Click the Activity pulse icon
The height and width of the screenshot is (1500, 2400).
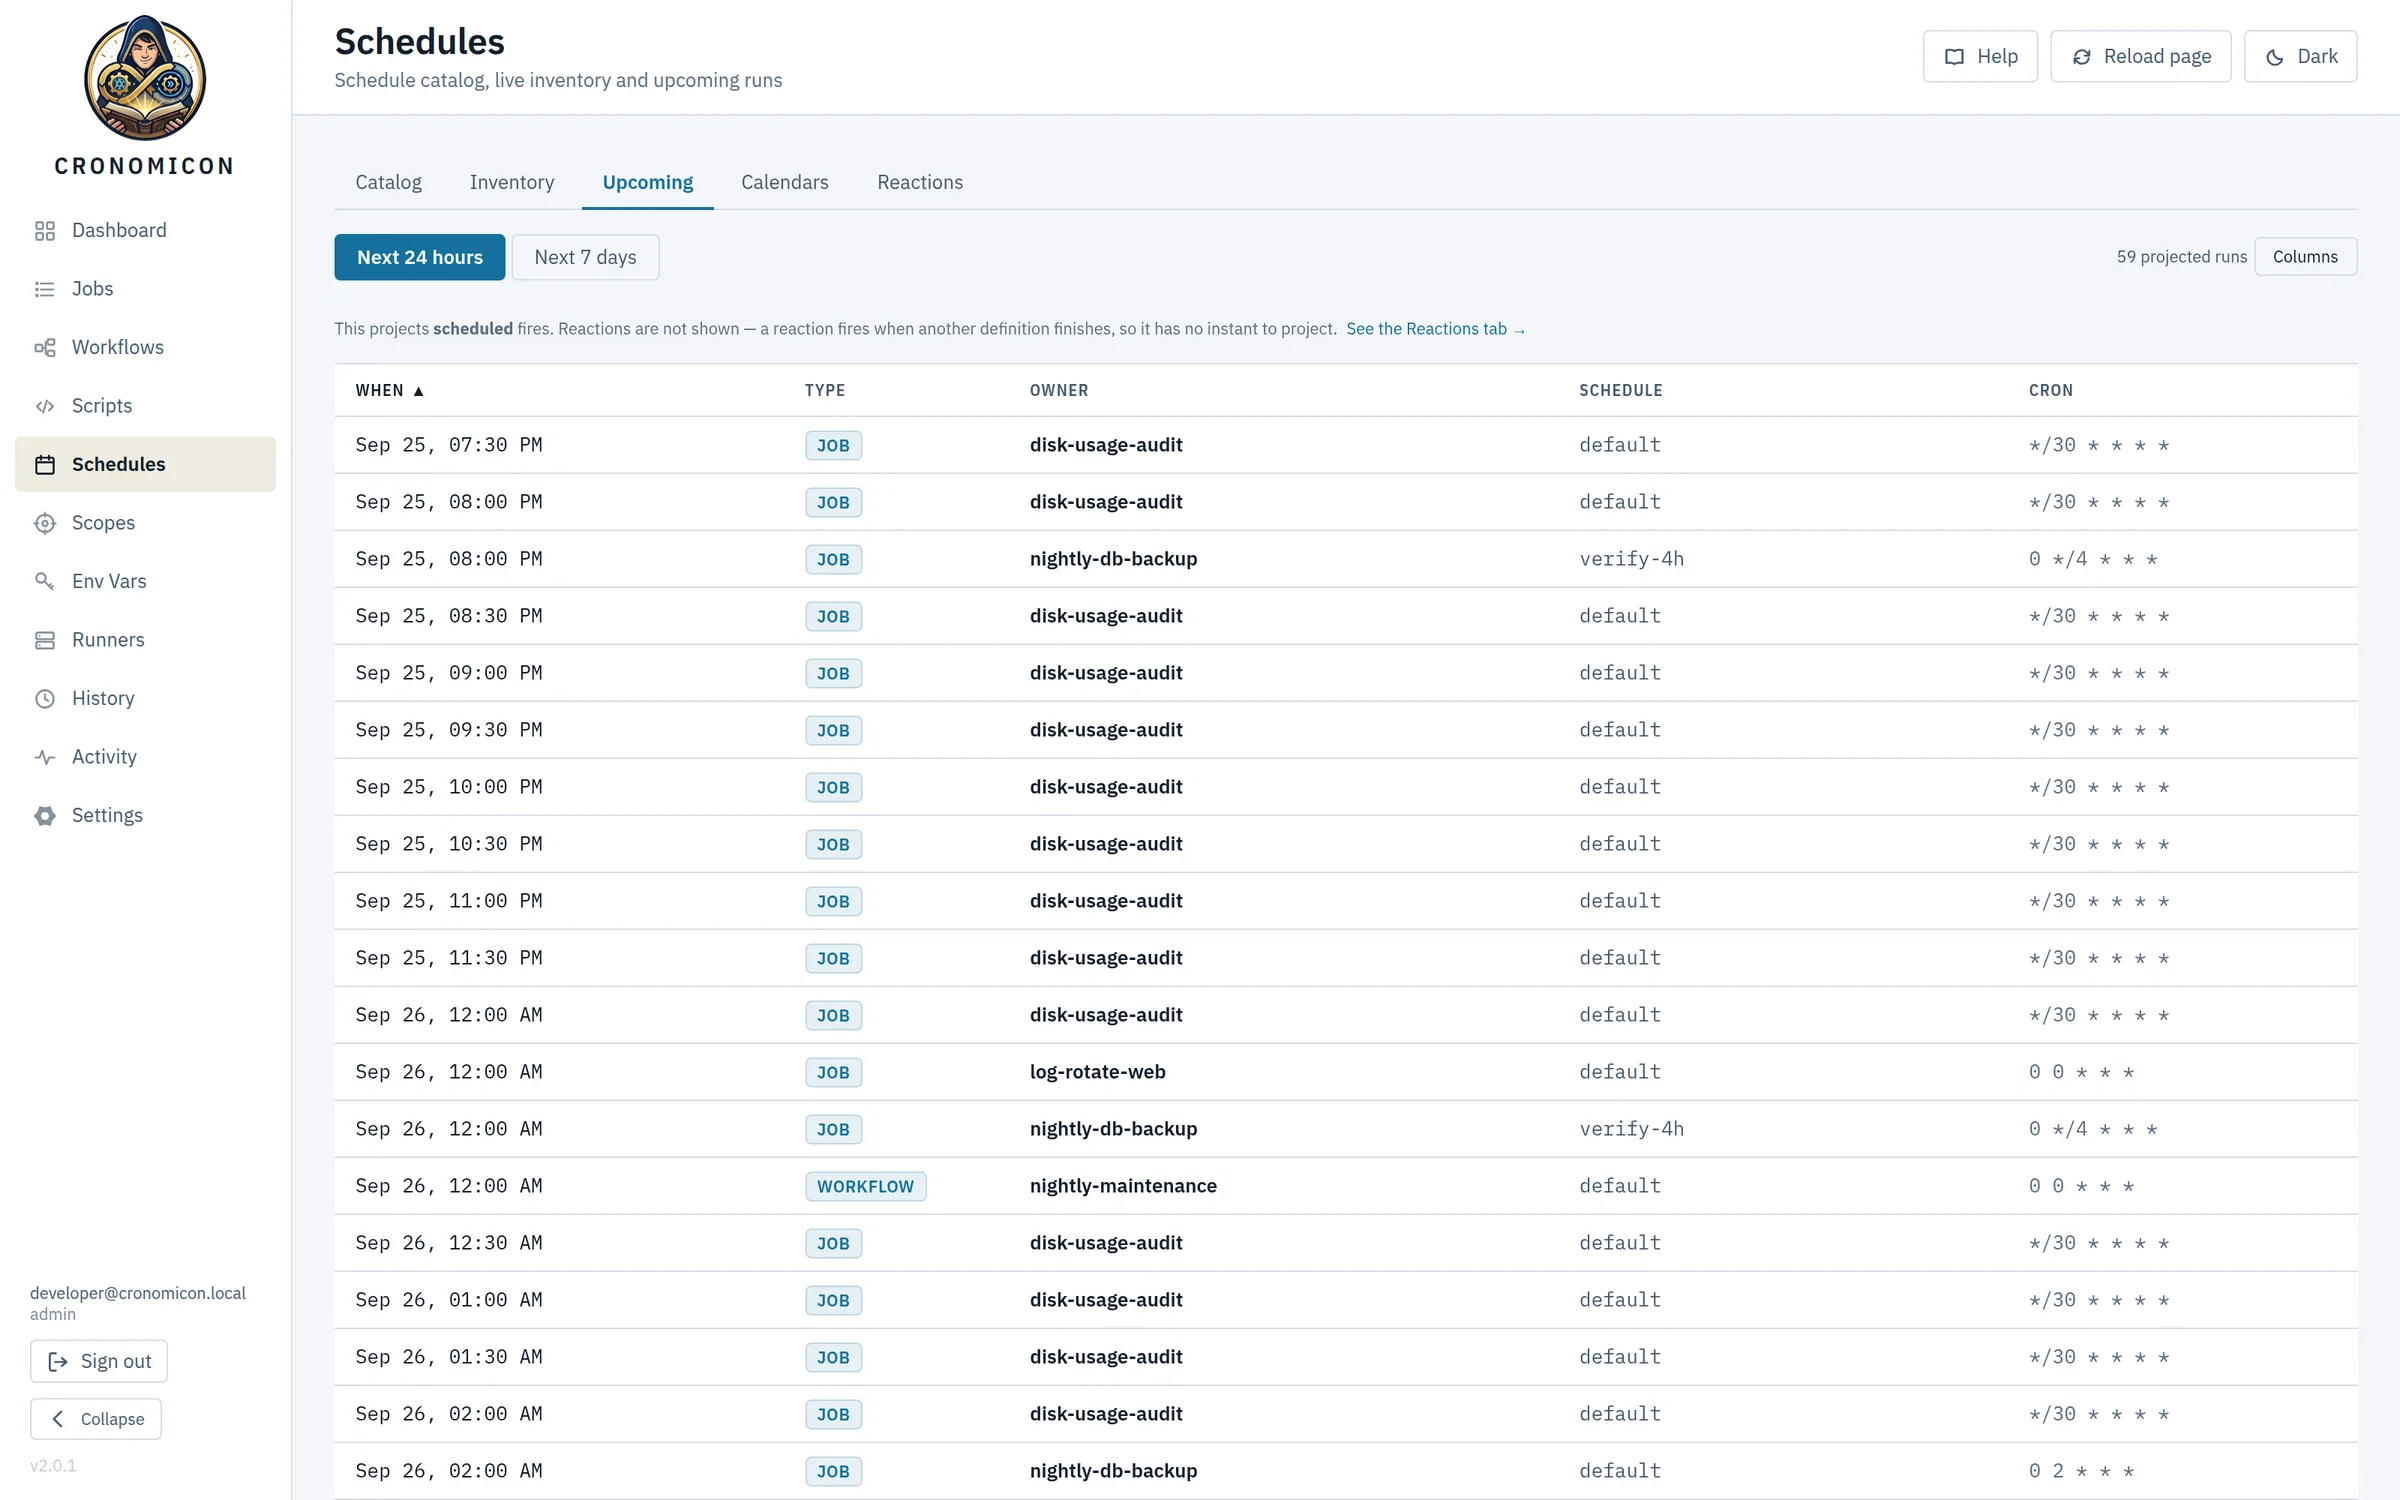(x=45, y=757)
